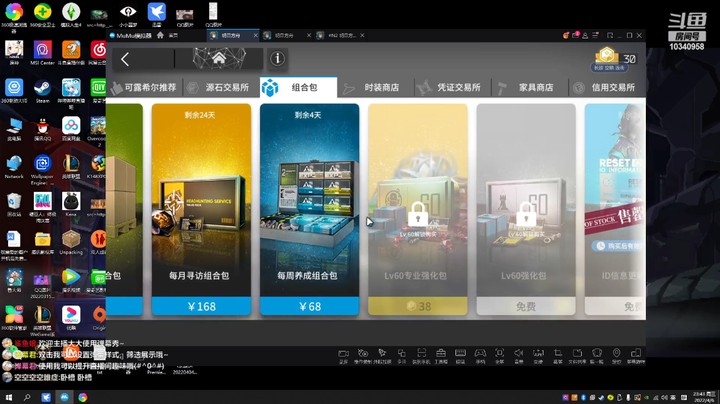Open the store info (i) button
Viewport: 720px width, 404px height.
[277, 58]
